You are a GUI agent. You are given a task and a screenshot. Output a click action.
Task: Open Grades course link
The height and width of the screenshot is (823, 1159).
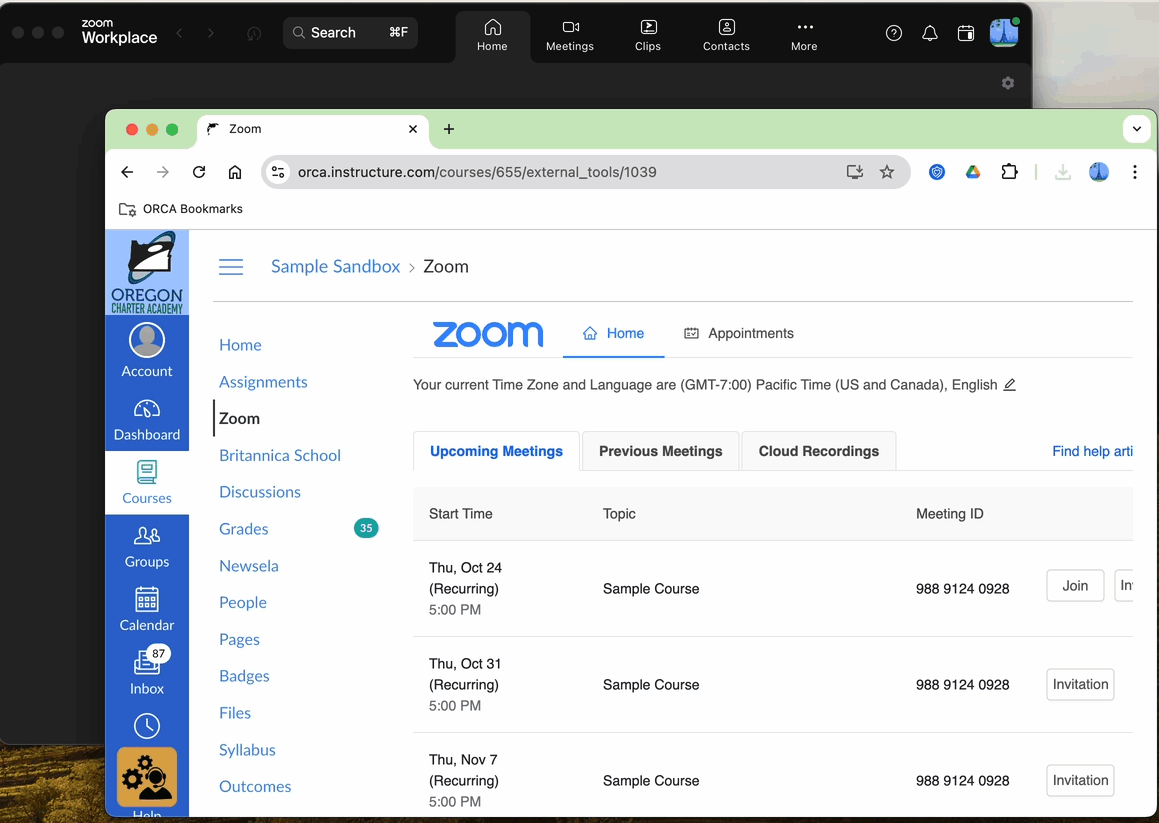(244, 529)
